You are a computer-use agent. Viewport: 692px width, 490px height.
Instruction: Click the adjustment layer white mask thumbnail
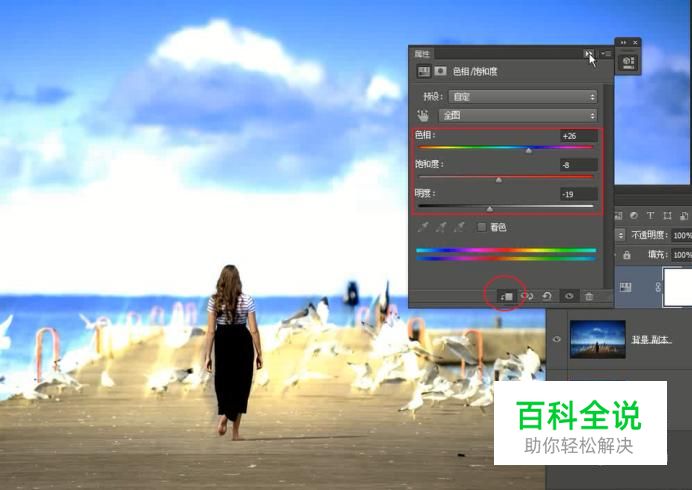coord(677,287)
